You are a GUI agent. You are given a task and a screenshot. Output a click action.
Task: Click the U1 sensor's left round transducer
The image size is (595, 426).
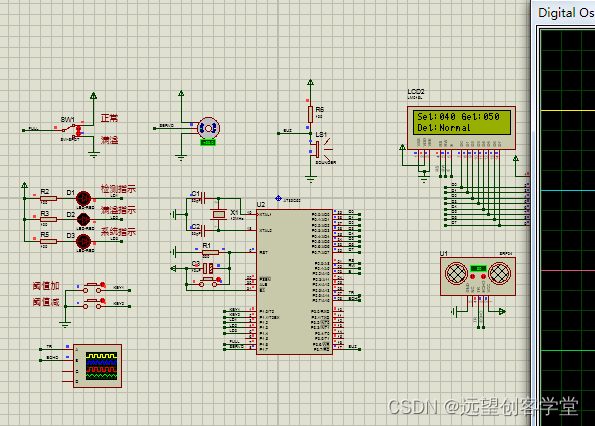click(x=456, y=273)
